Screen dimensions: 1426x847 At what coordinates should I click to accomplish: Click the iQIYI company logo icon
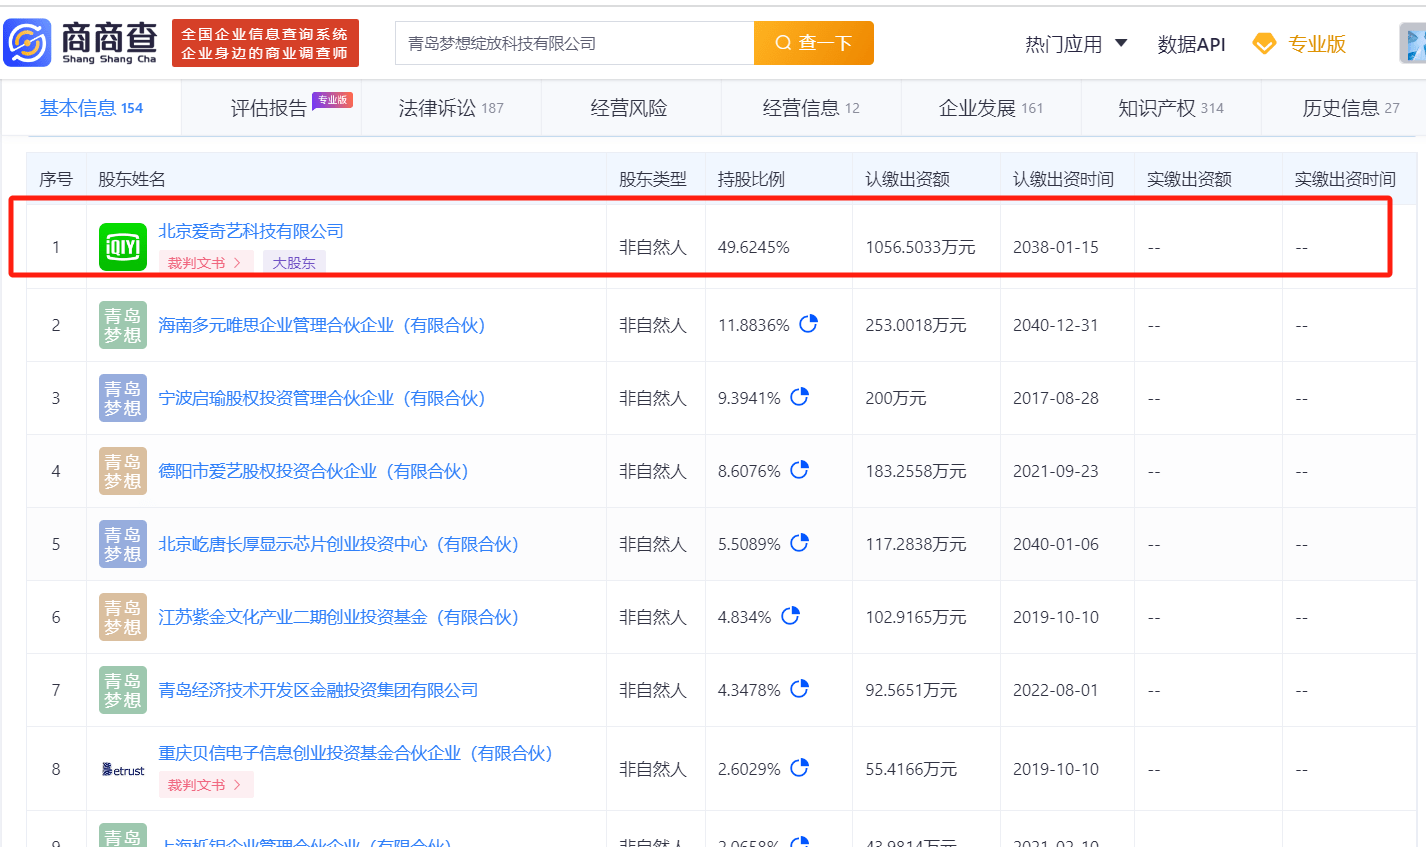pos(123,247)
